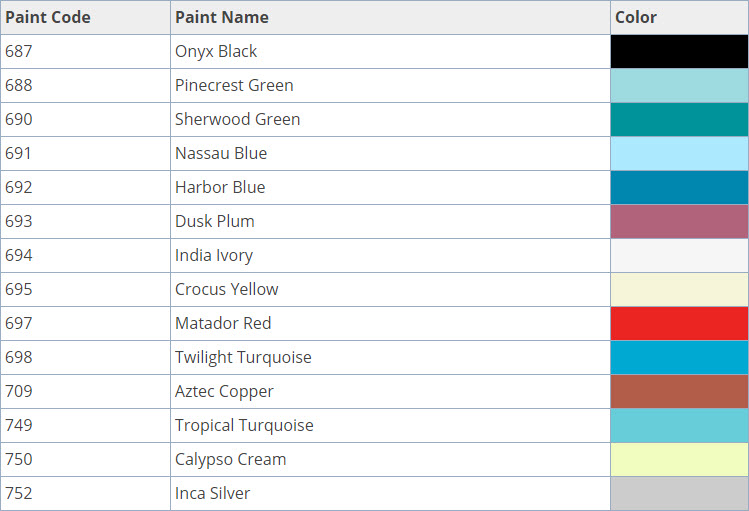Click the Nassau Blue color swatch
This screenshot has width=749, height=511.
pos(679,154)
